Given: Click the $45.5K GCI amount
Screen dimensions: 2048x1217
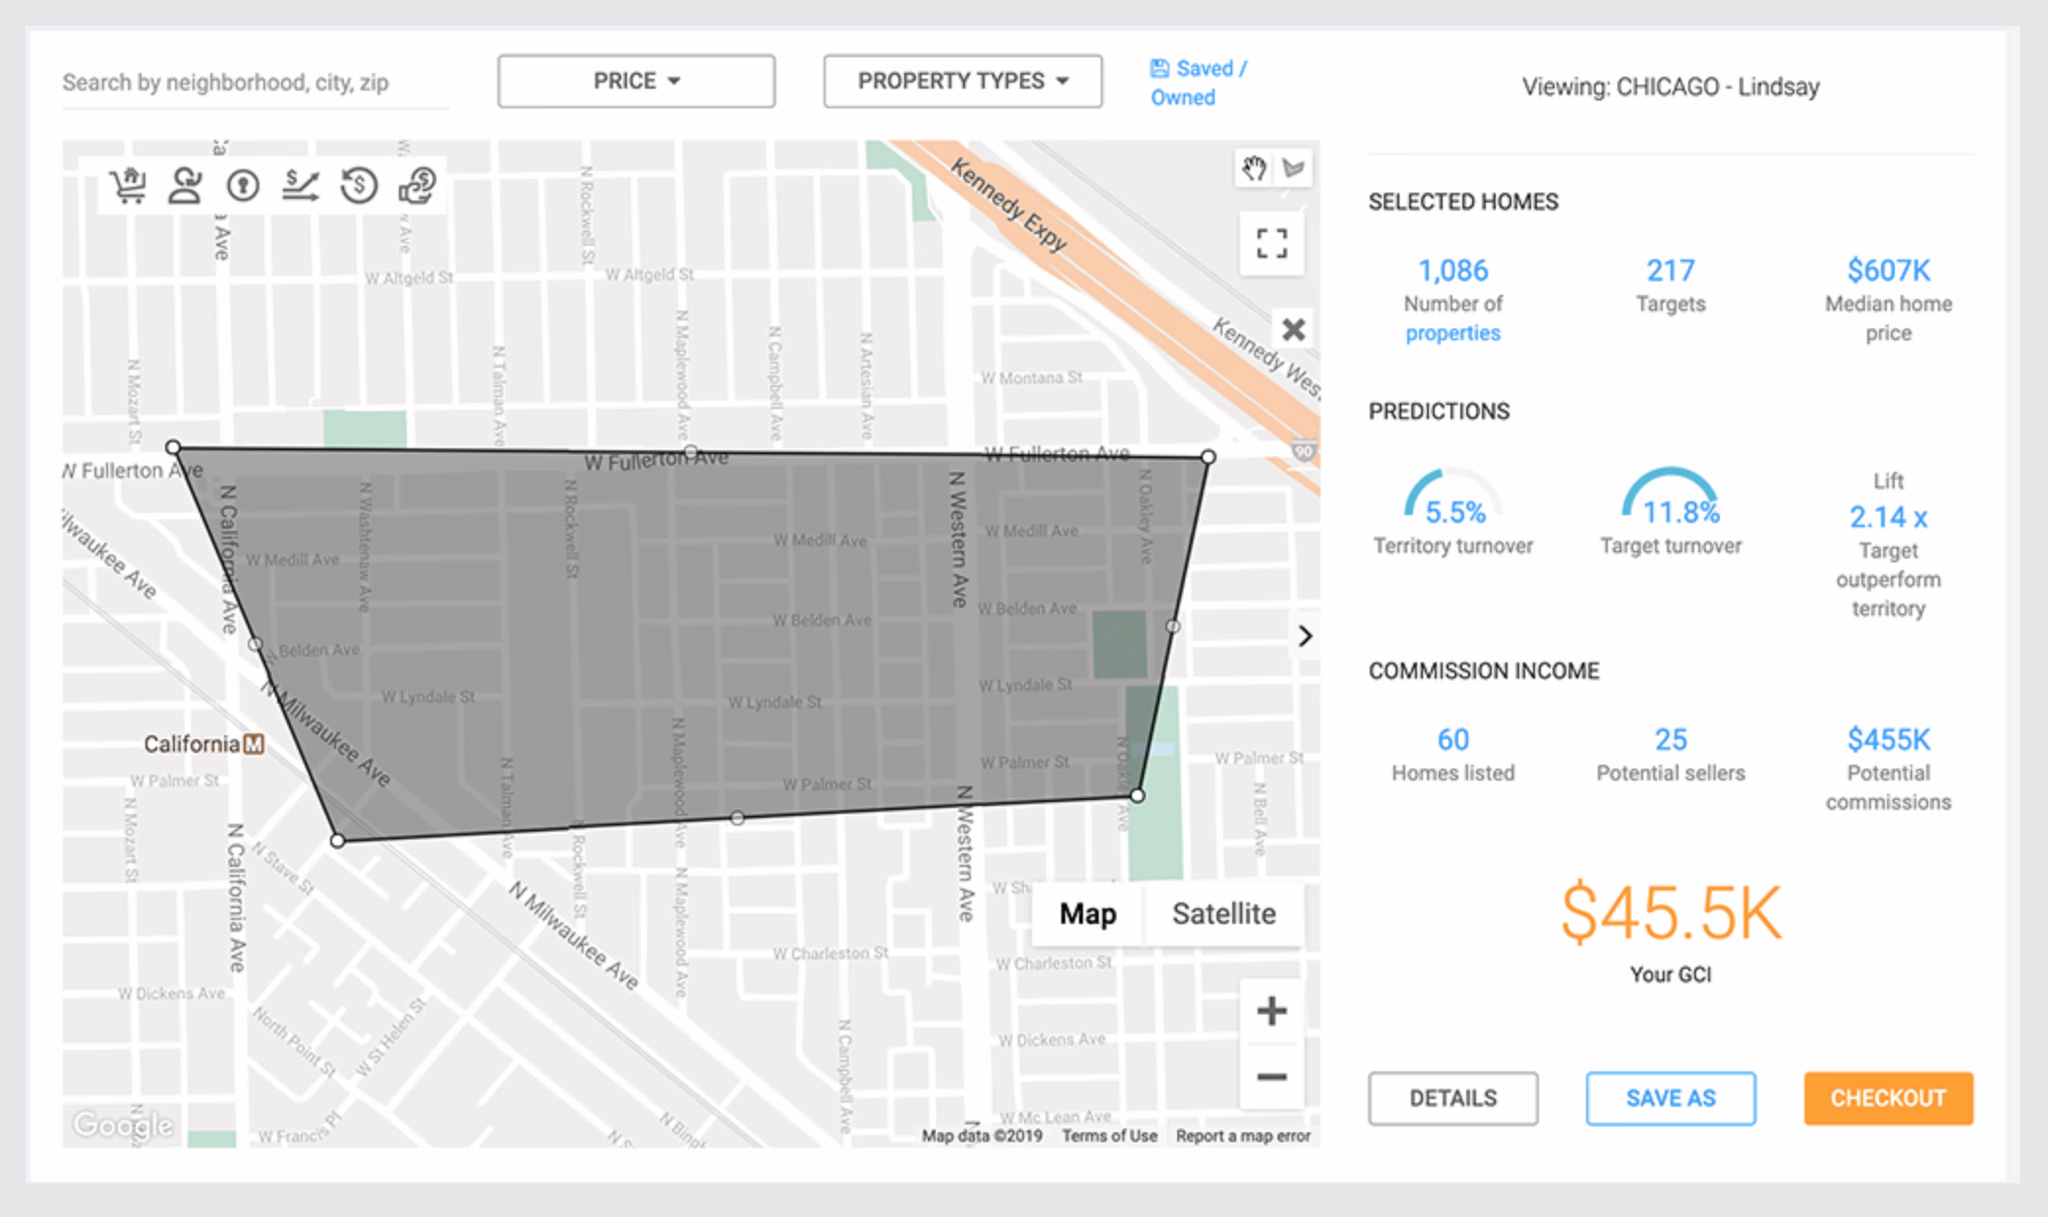Looking at the screenshot, I should [x=1670, y=912].
